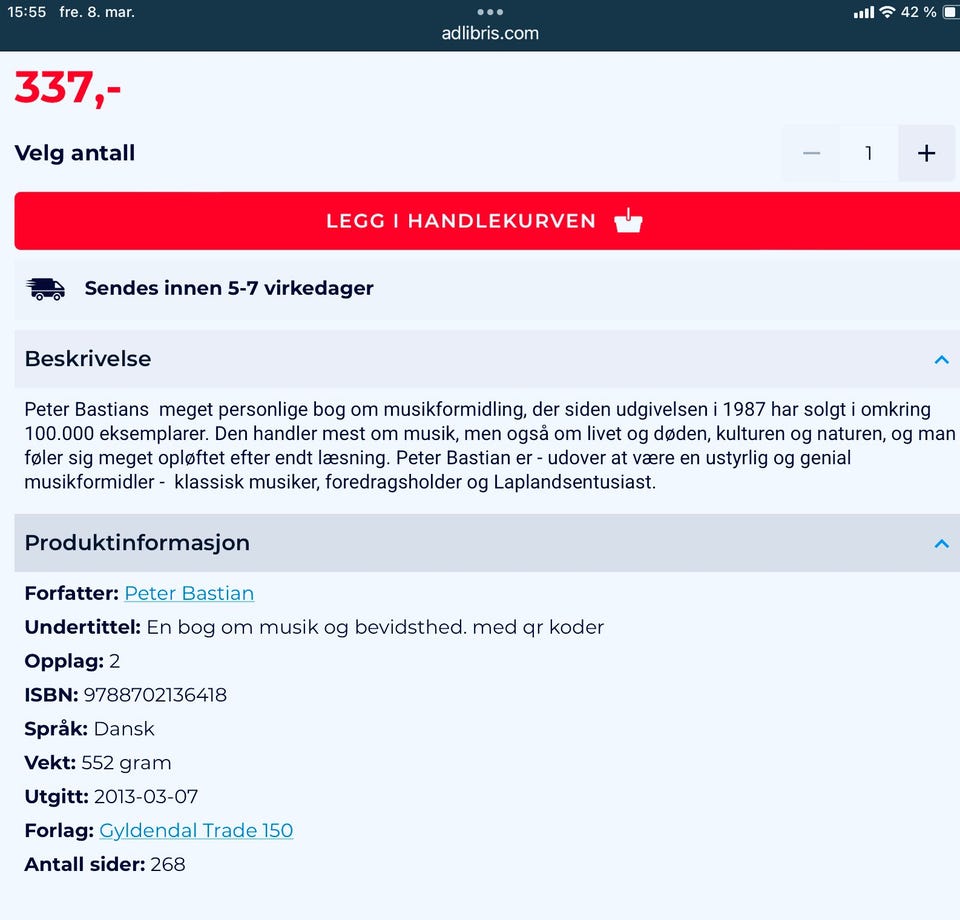Collapse the Beskrivelse section chevron

click(942, 359)
